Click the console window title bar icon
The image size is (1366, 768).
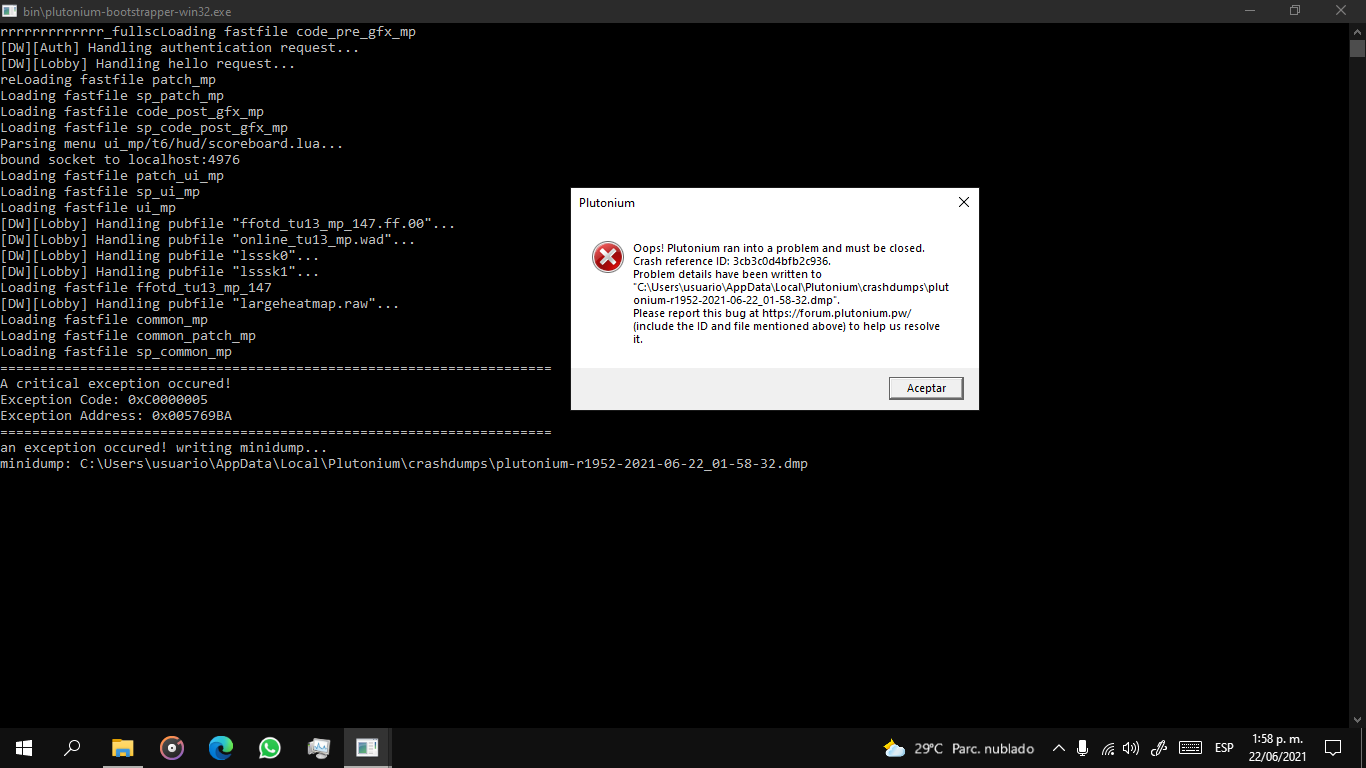tap(10, 11)
